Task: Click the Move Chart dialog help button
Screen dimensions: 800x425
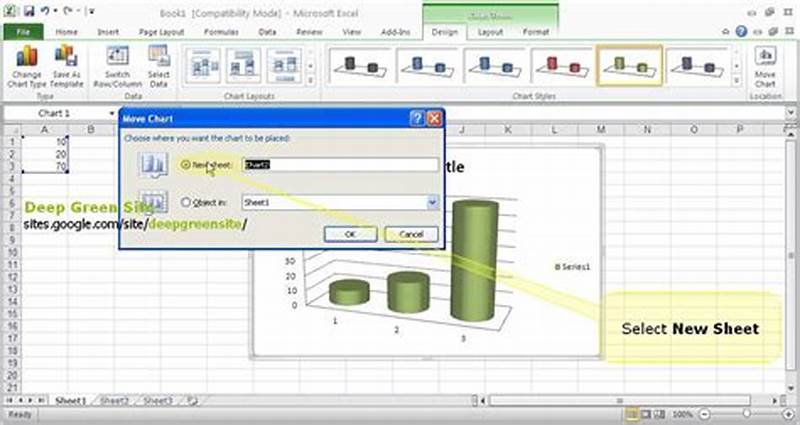Action: pos(417,119)
